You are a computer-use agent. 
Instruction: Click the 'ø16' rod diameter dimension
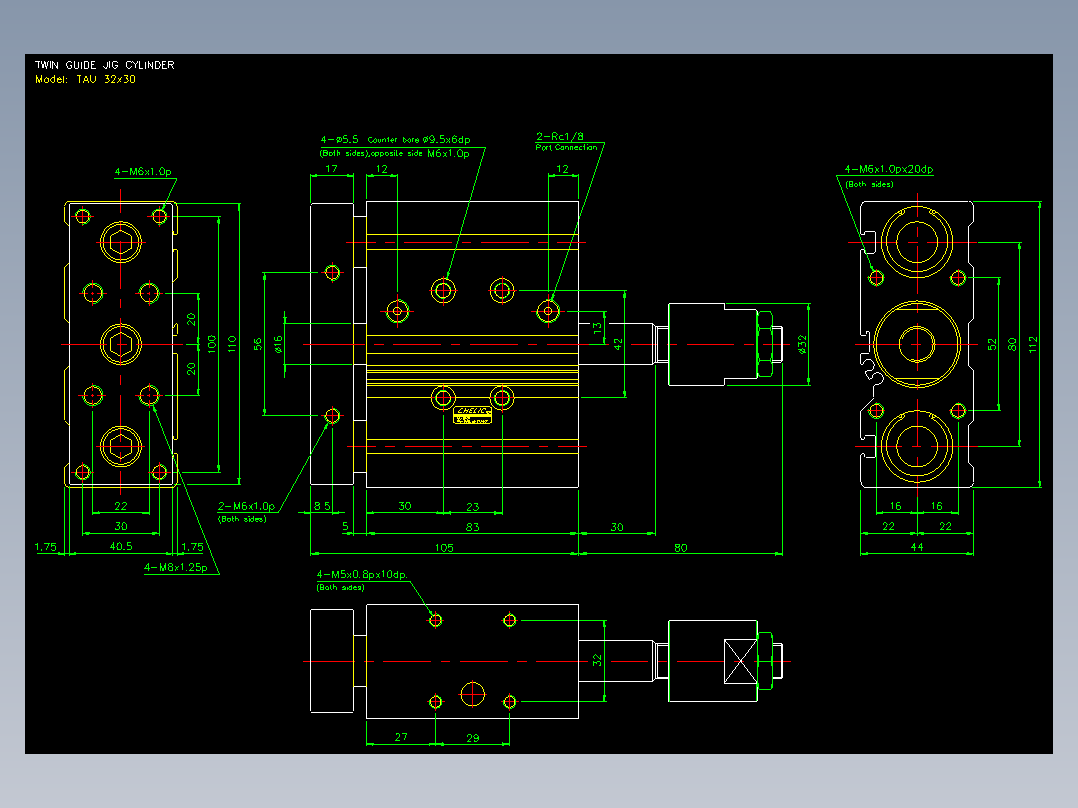tap(278, 344)
